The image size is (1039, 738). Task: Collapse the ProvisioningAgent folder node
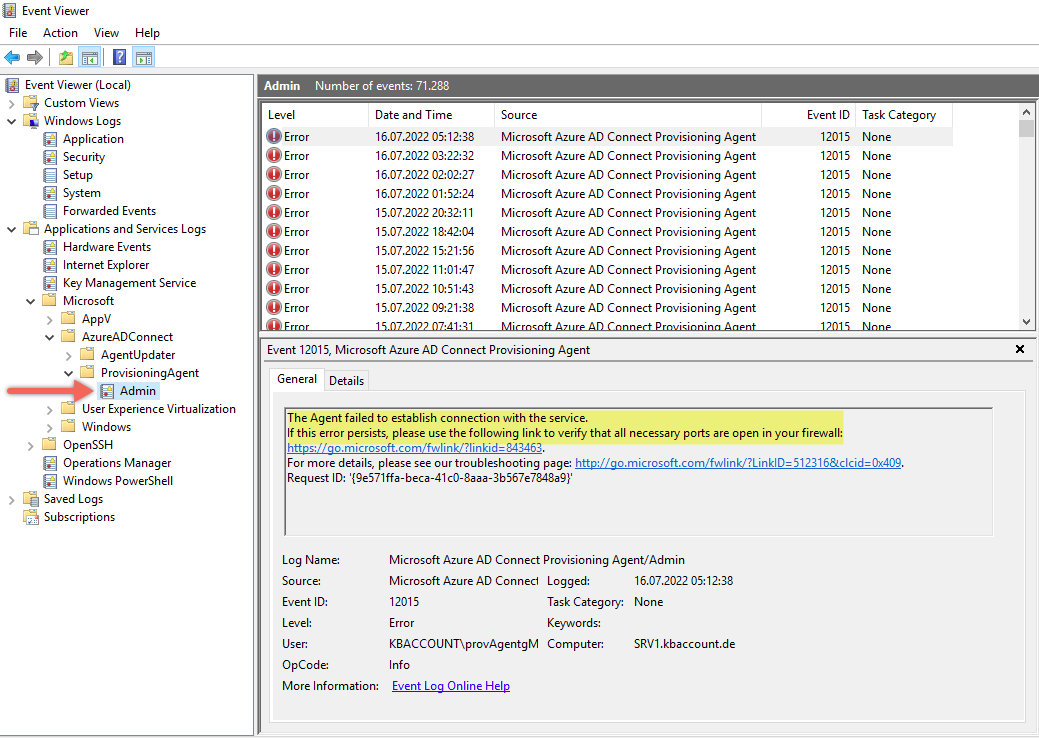click(x=68, y=373)
